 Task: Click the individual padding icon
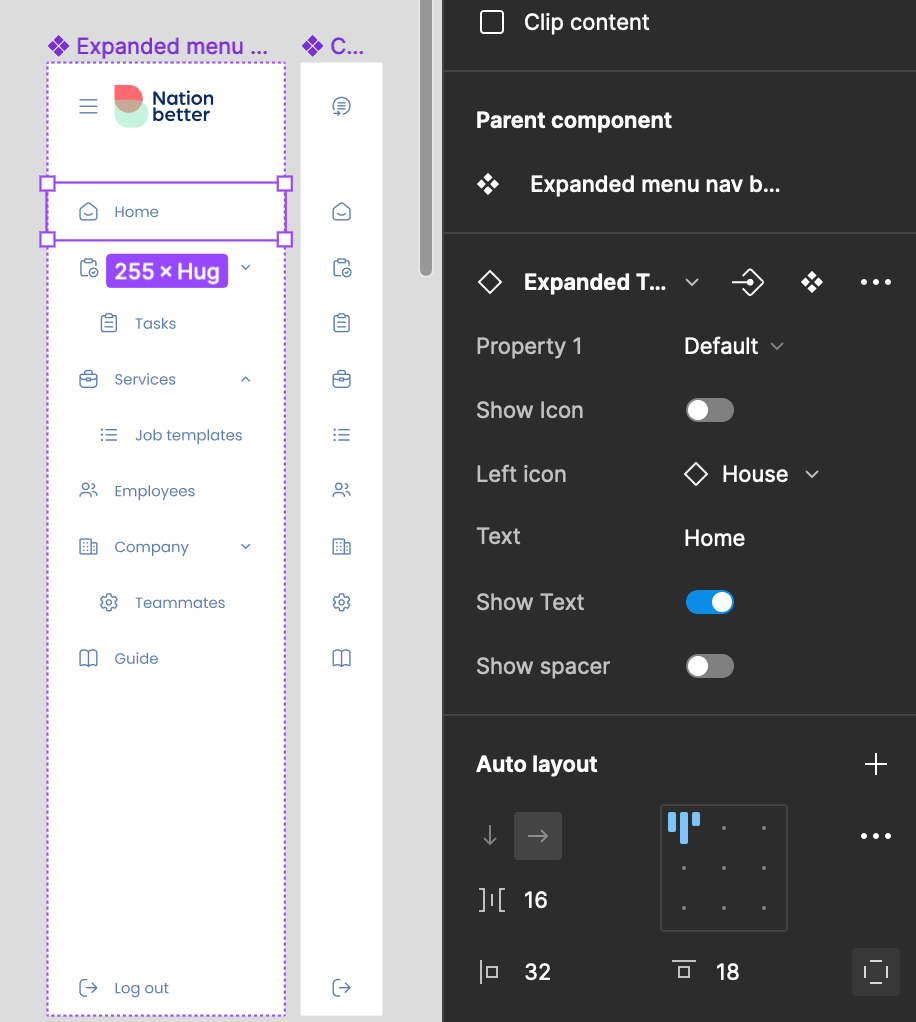(875, 972)
